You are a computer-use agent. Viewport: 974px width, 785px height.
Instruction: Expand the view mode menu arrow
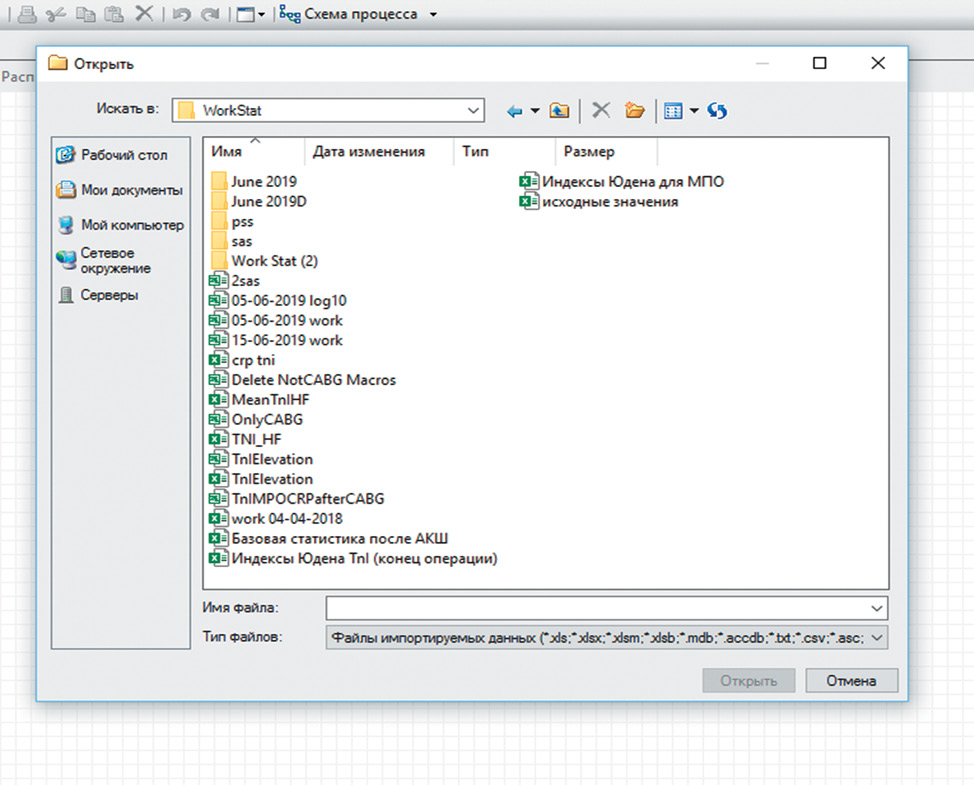point(693,111)
